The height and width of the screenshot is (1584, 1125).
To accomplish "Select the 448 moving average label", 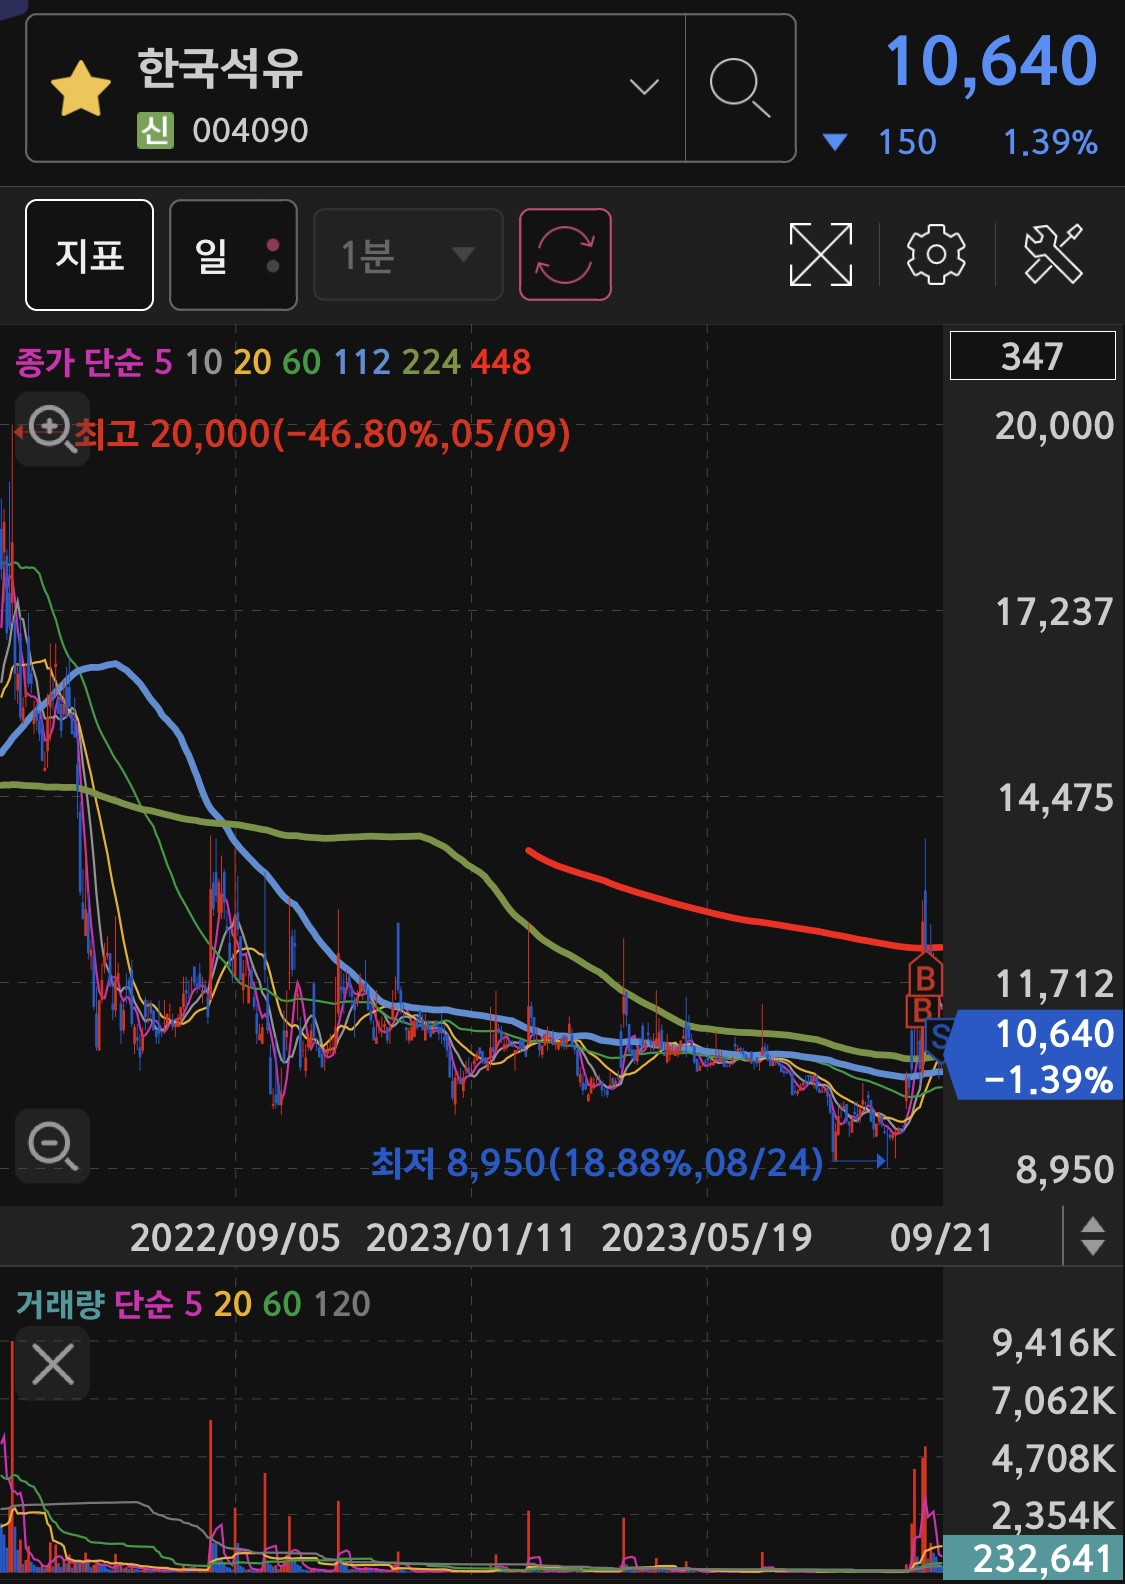I will [501, 362].
